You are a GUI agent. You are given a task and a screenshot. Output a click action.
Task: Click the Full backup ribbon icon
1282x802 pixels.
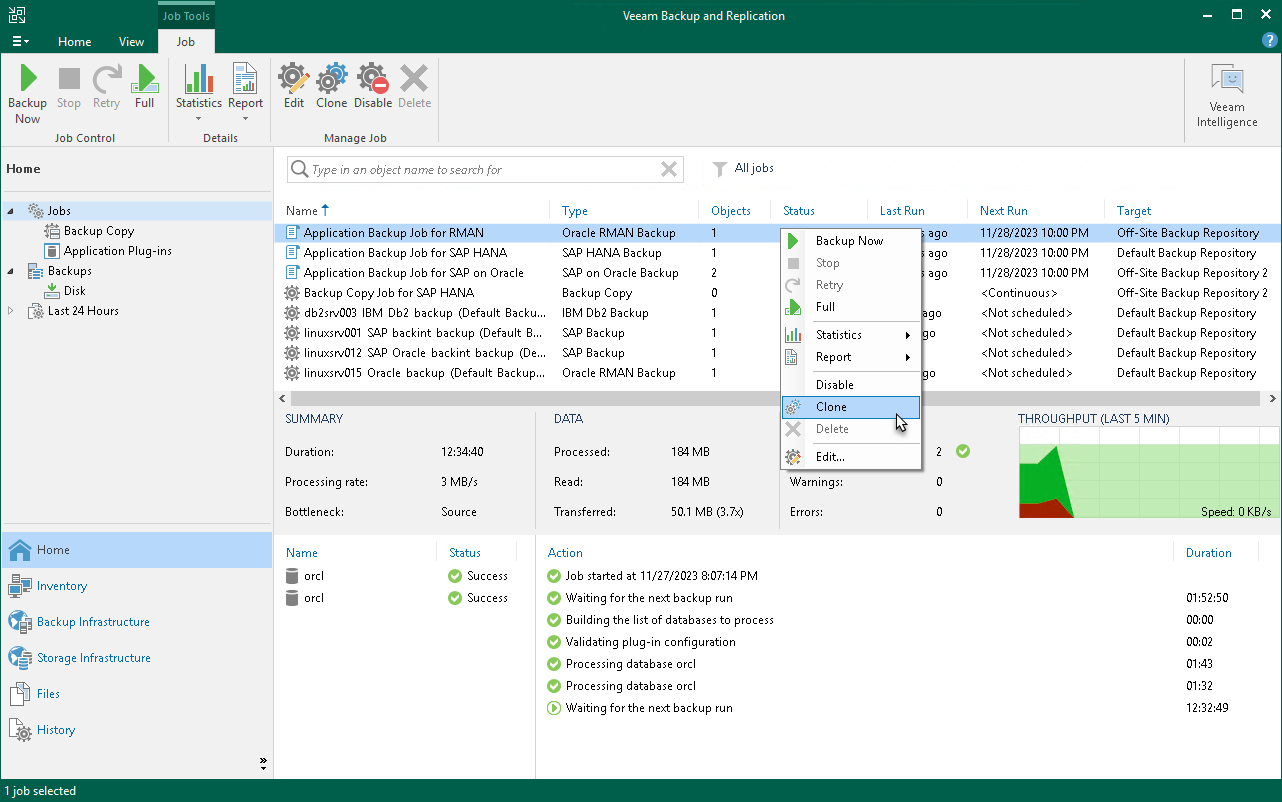click(x=145, y=87)
